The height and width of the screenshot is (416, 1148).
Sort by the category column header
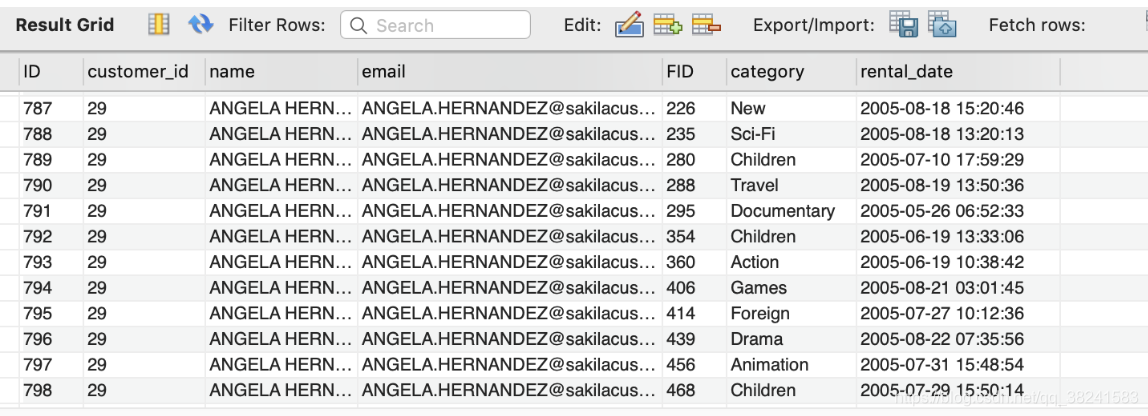[791, 72]
